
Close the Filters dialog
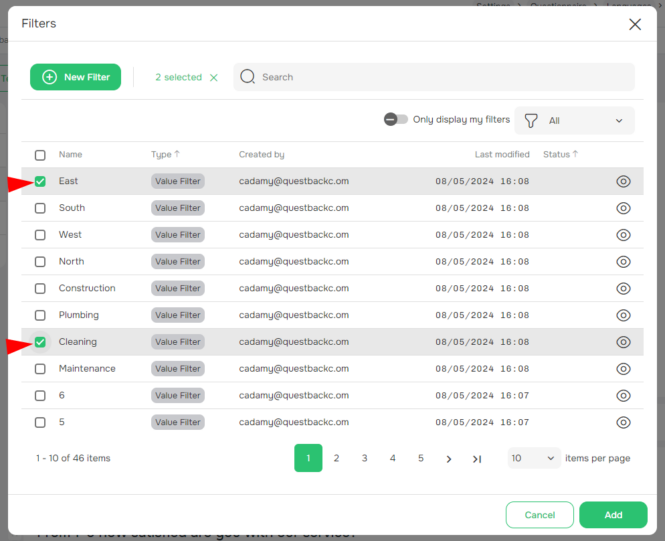coord(635,24)
